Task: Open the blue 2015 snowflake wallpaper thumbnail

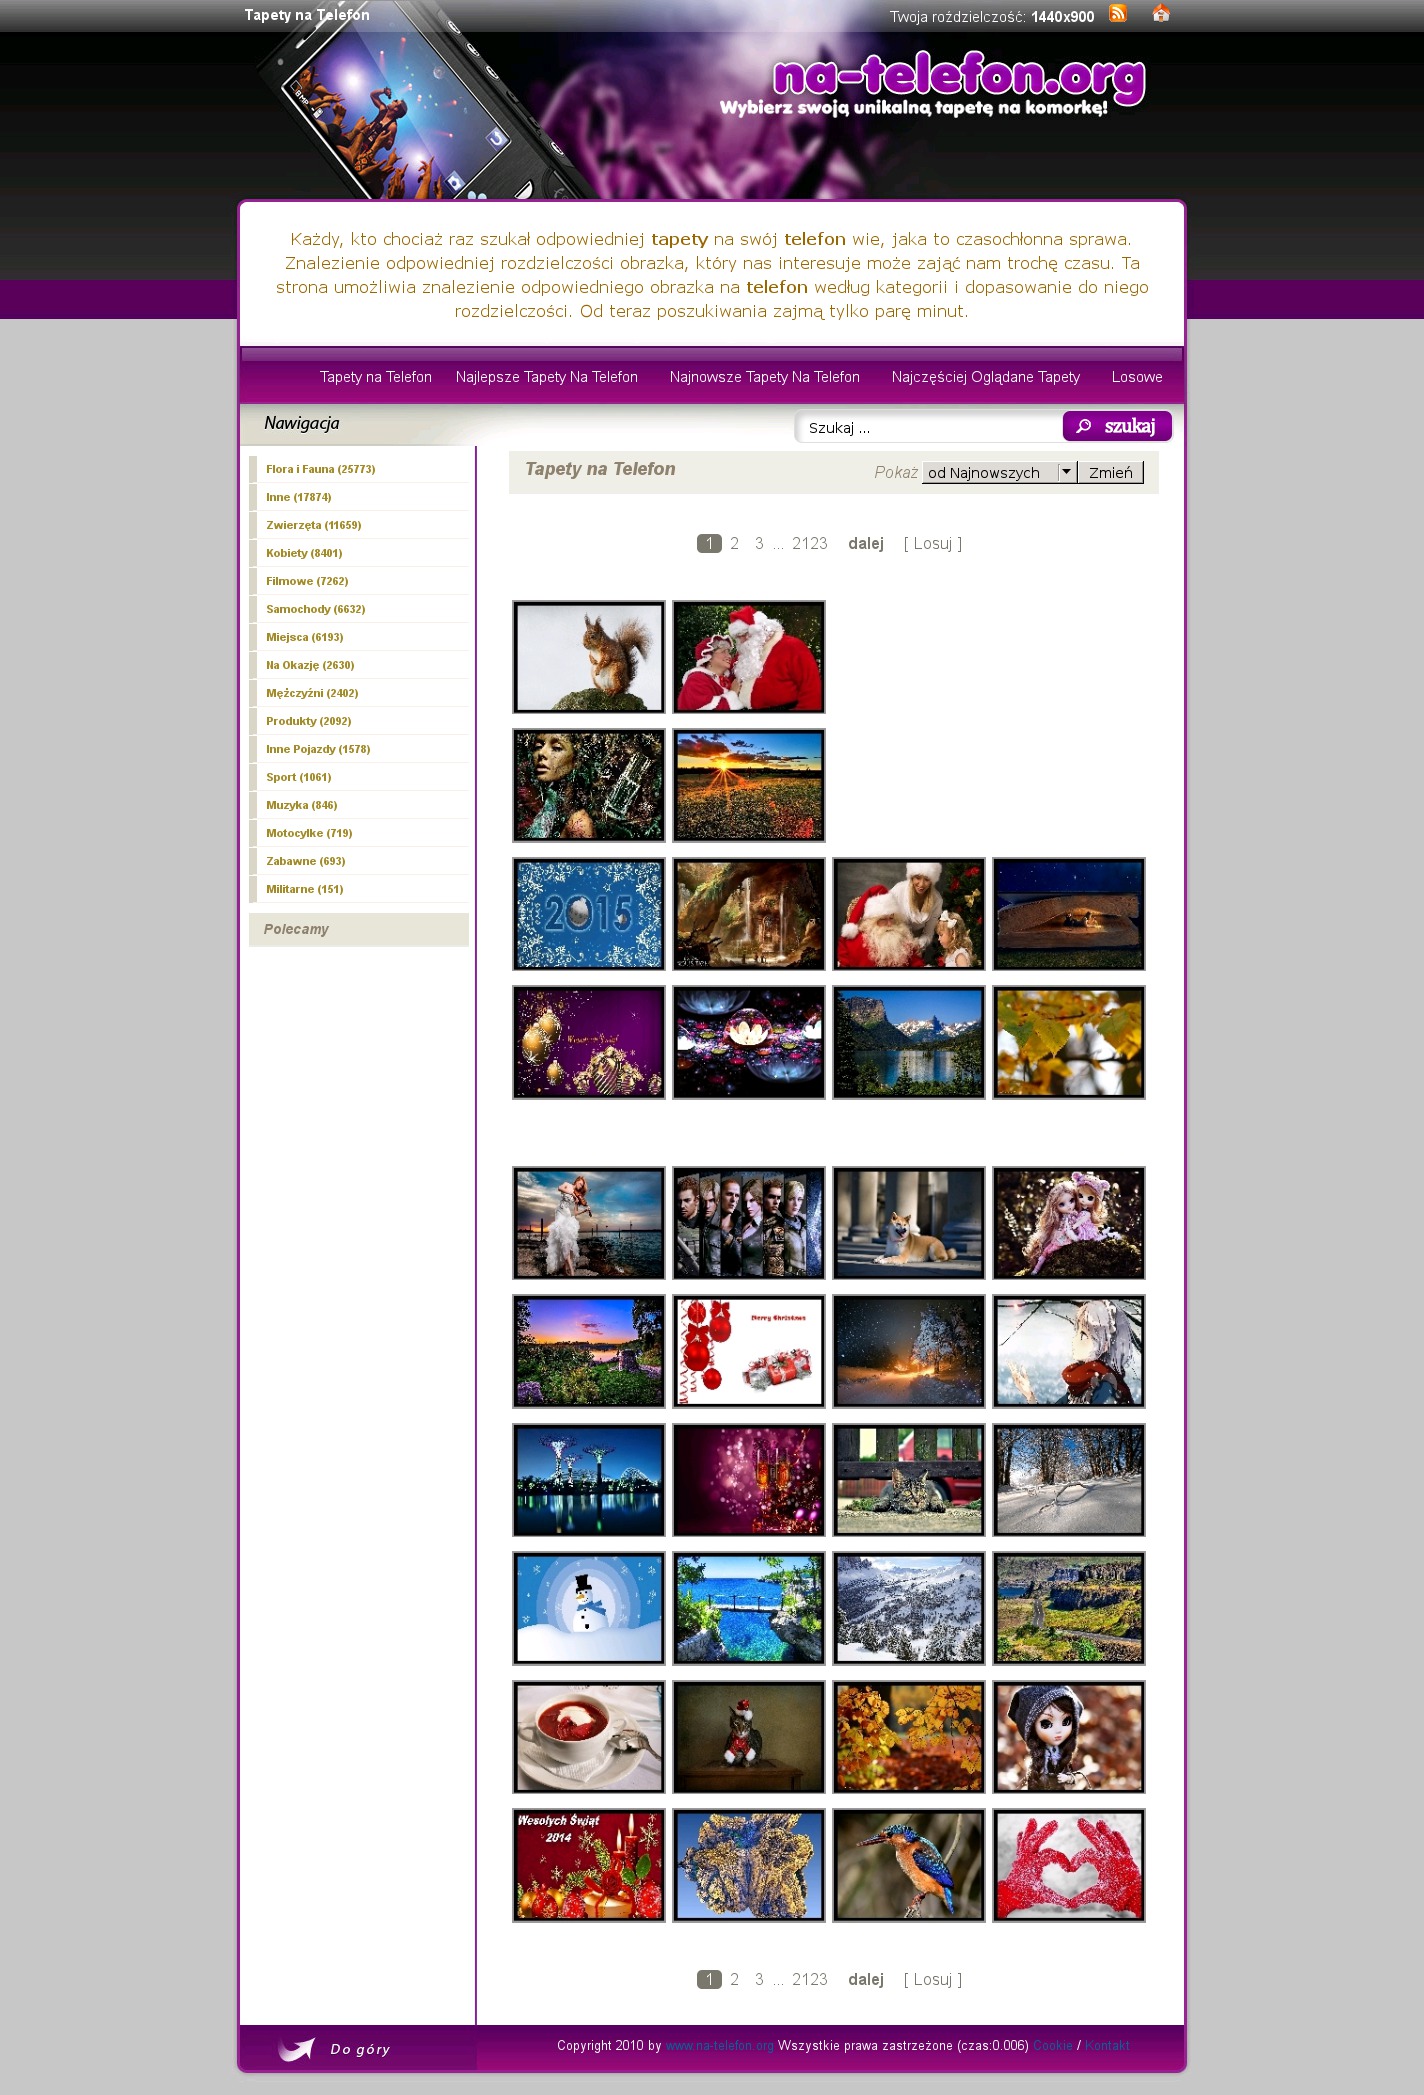Action: pos(589,914)
